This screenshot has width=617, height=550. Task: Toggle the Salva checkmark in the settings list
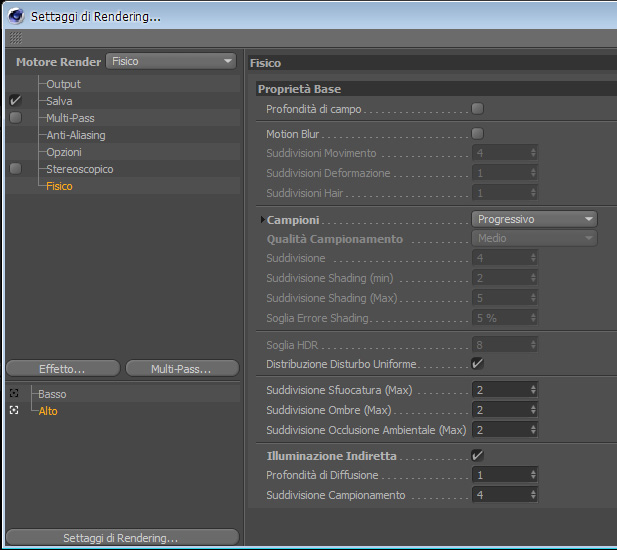(x=15, y=101)
